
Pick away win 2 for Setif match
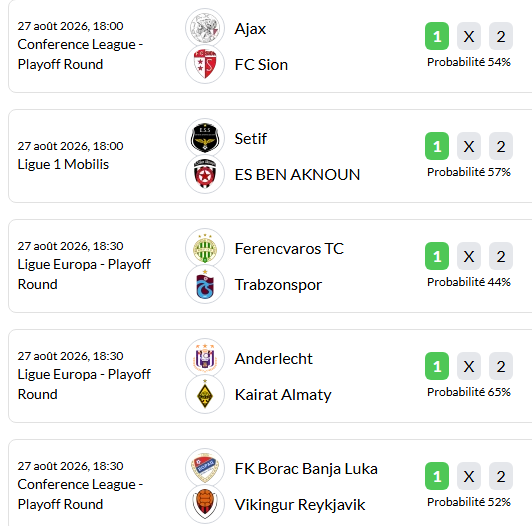pos(501,146)
